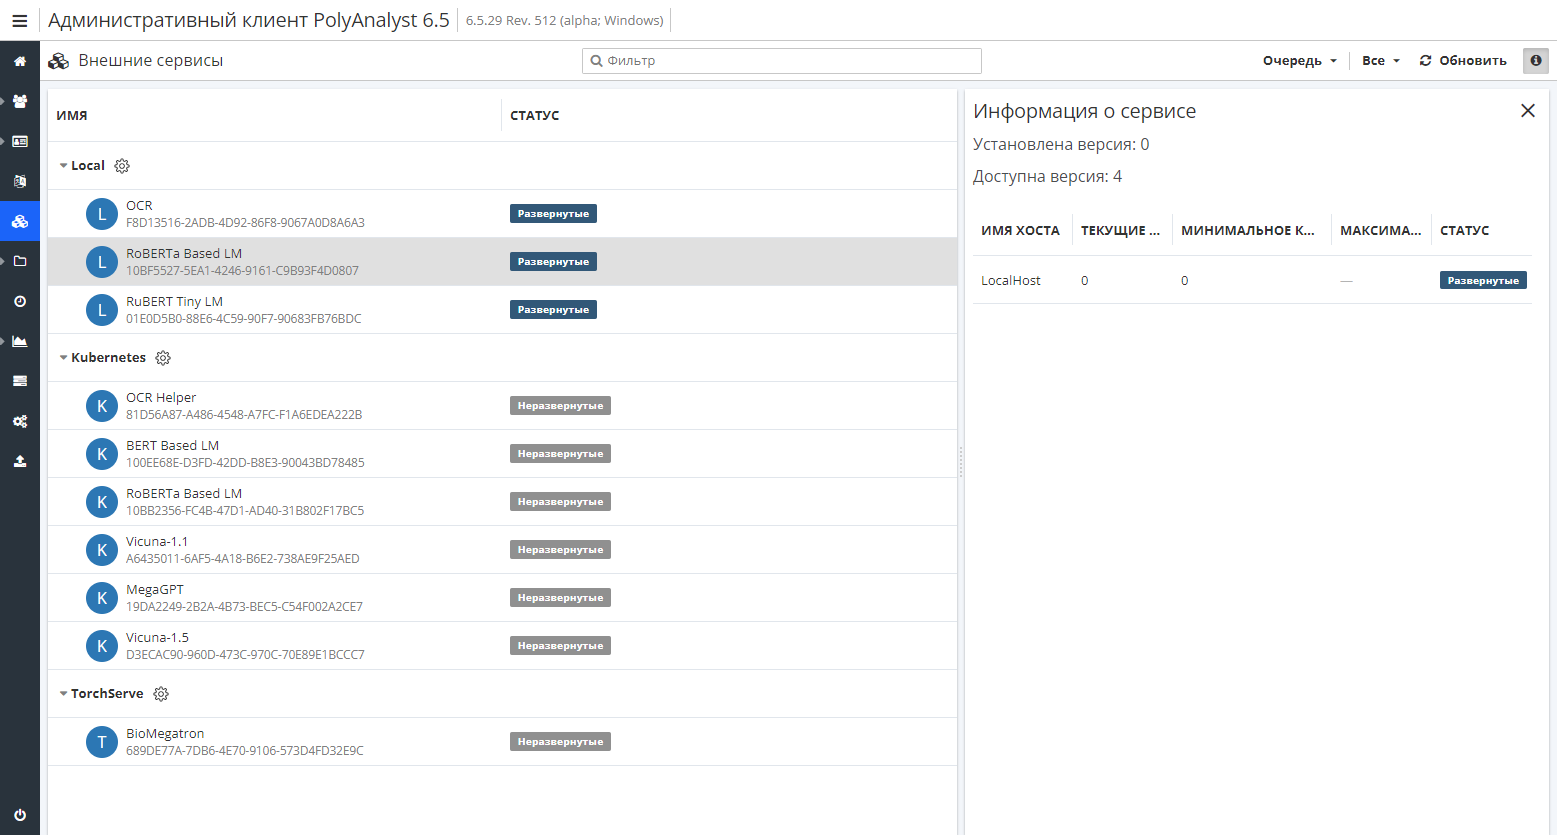The width and height of the screenshot is (1557, 835).
Task: Click the K avatar of Vicuna-1.1
Action: (102, 550)
